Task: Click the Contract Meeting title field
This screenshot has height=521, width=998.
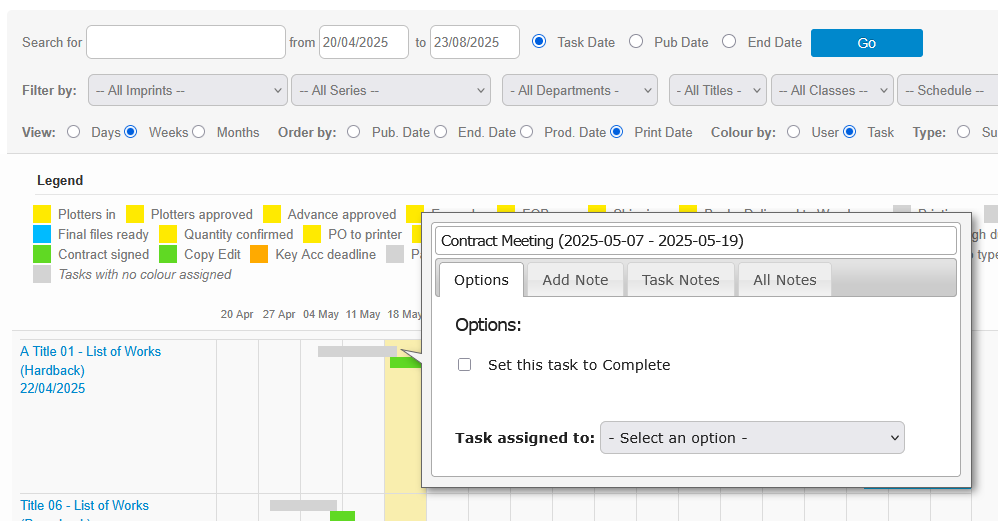Action: pyautogui.click(x=696, y=241)
